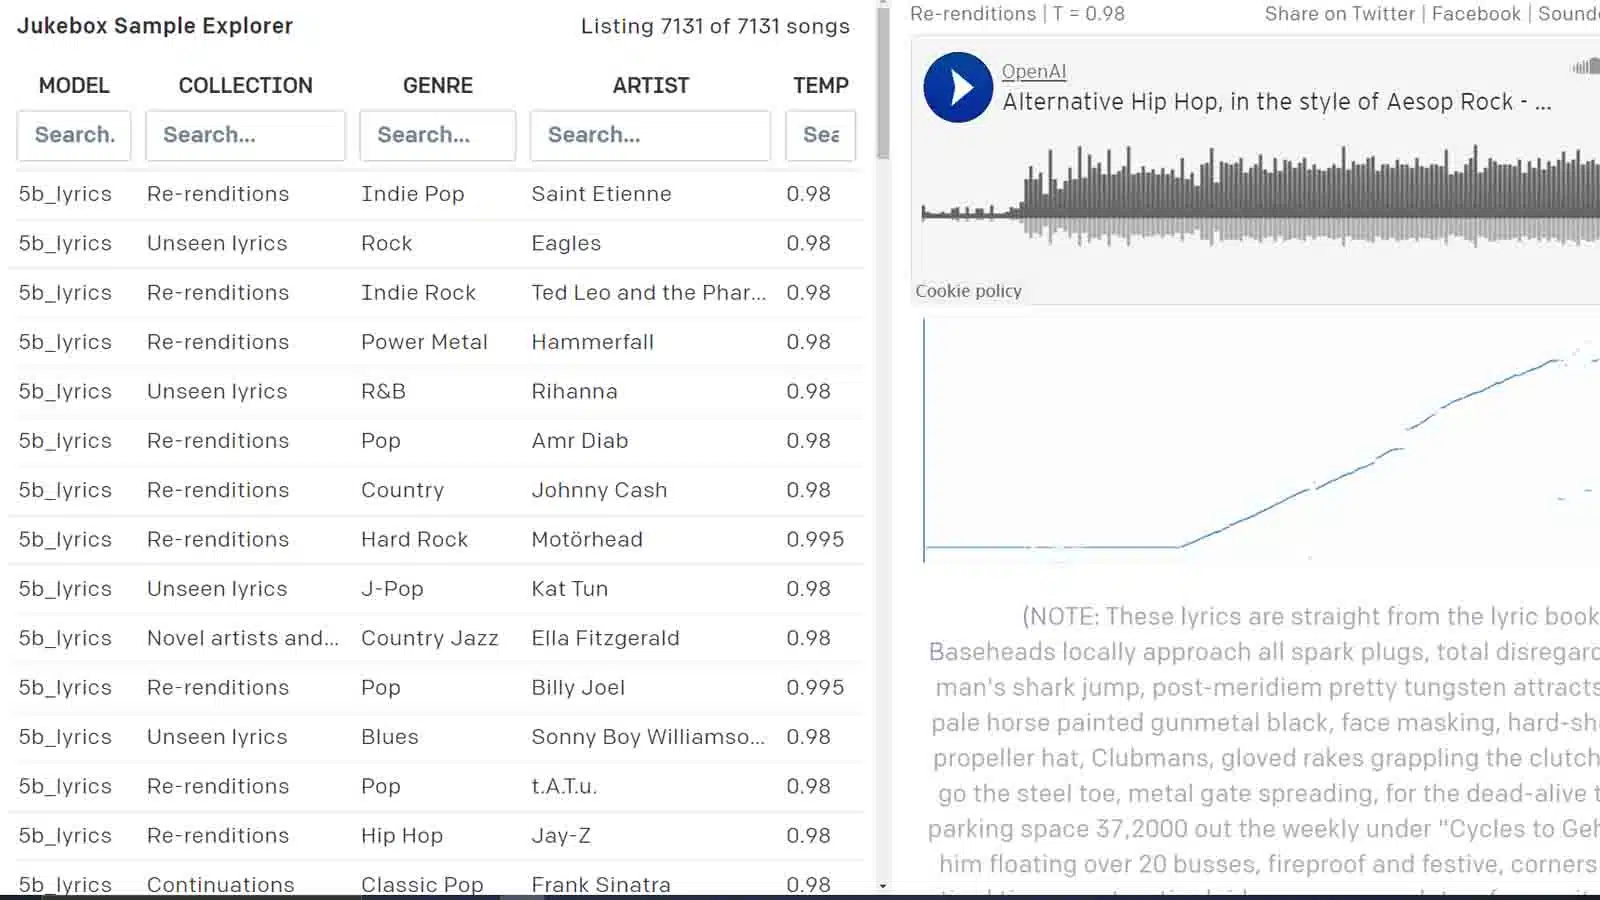Focus the Genre search field
Viewport: 1600px width, 900px height.
(437, 135)
